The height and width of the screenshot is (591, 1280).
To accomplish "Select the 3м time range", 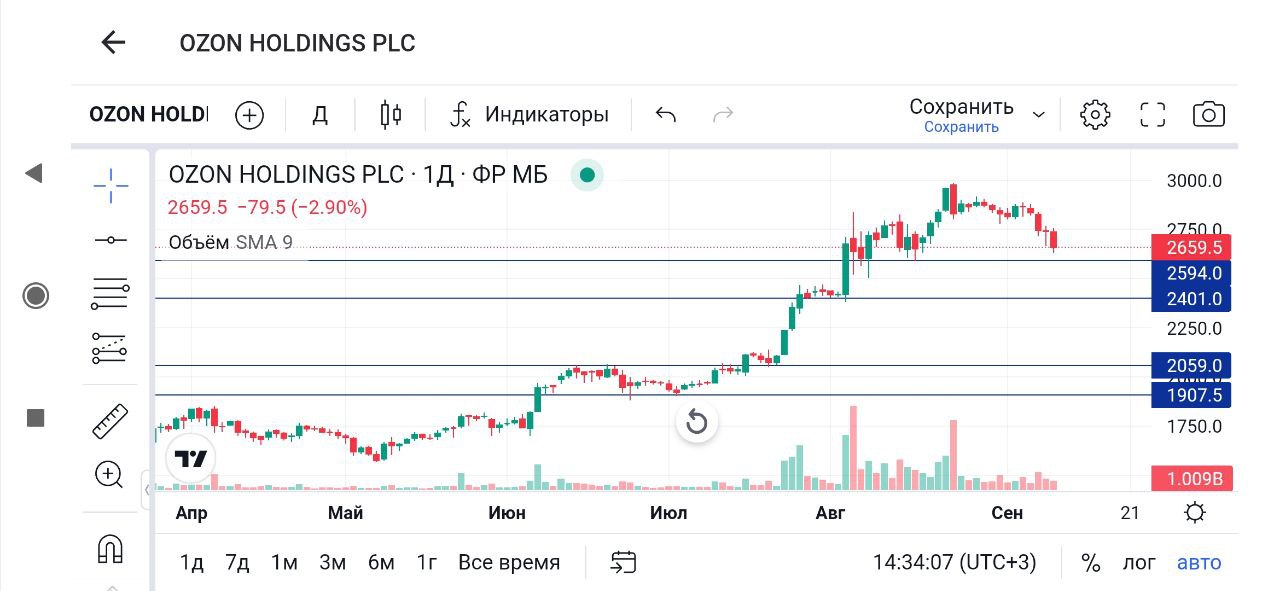I will click(332, 563).
